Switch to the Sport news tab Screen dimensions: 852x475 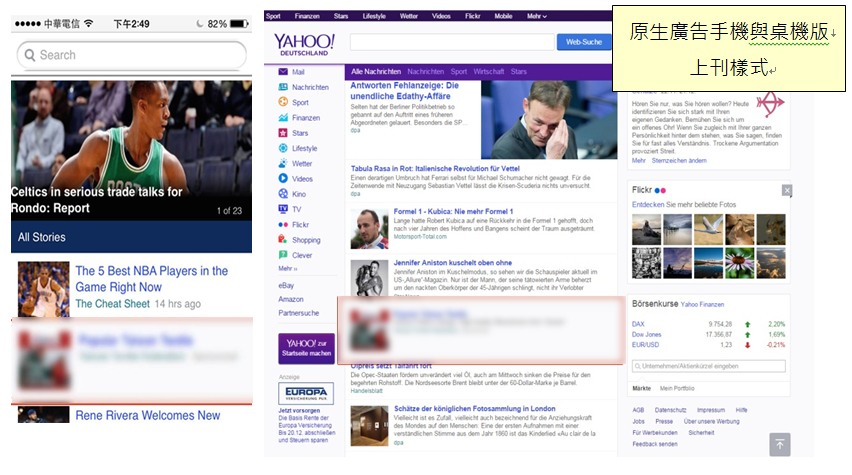tap(459, 72)
